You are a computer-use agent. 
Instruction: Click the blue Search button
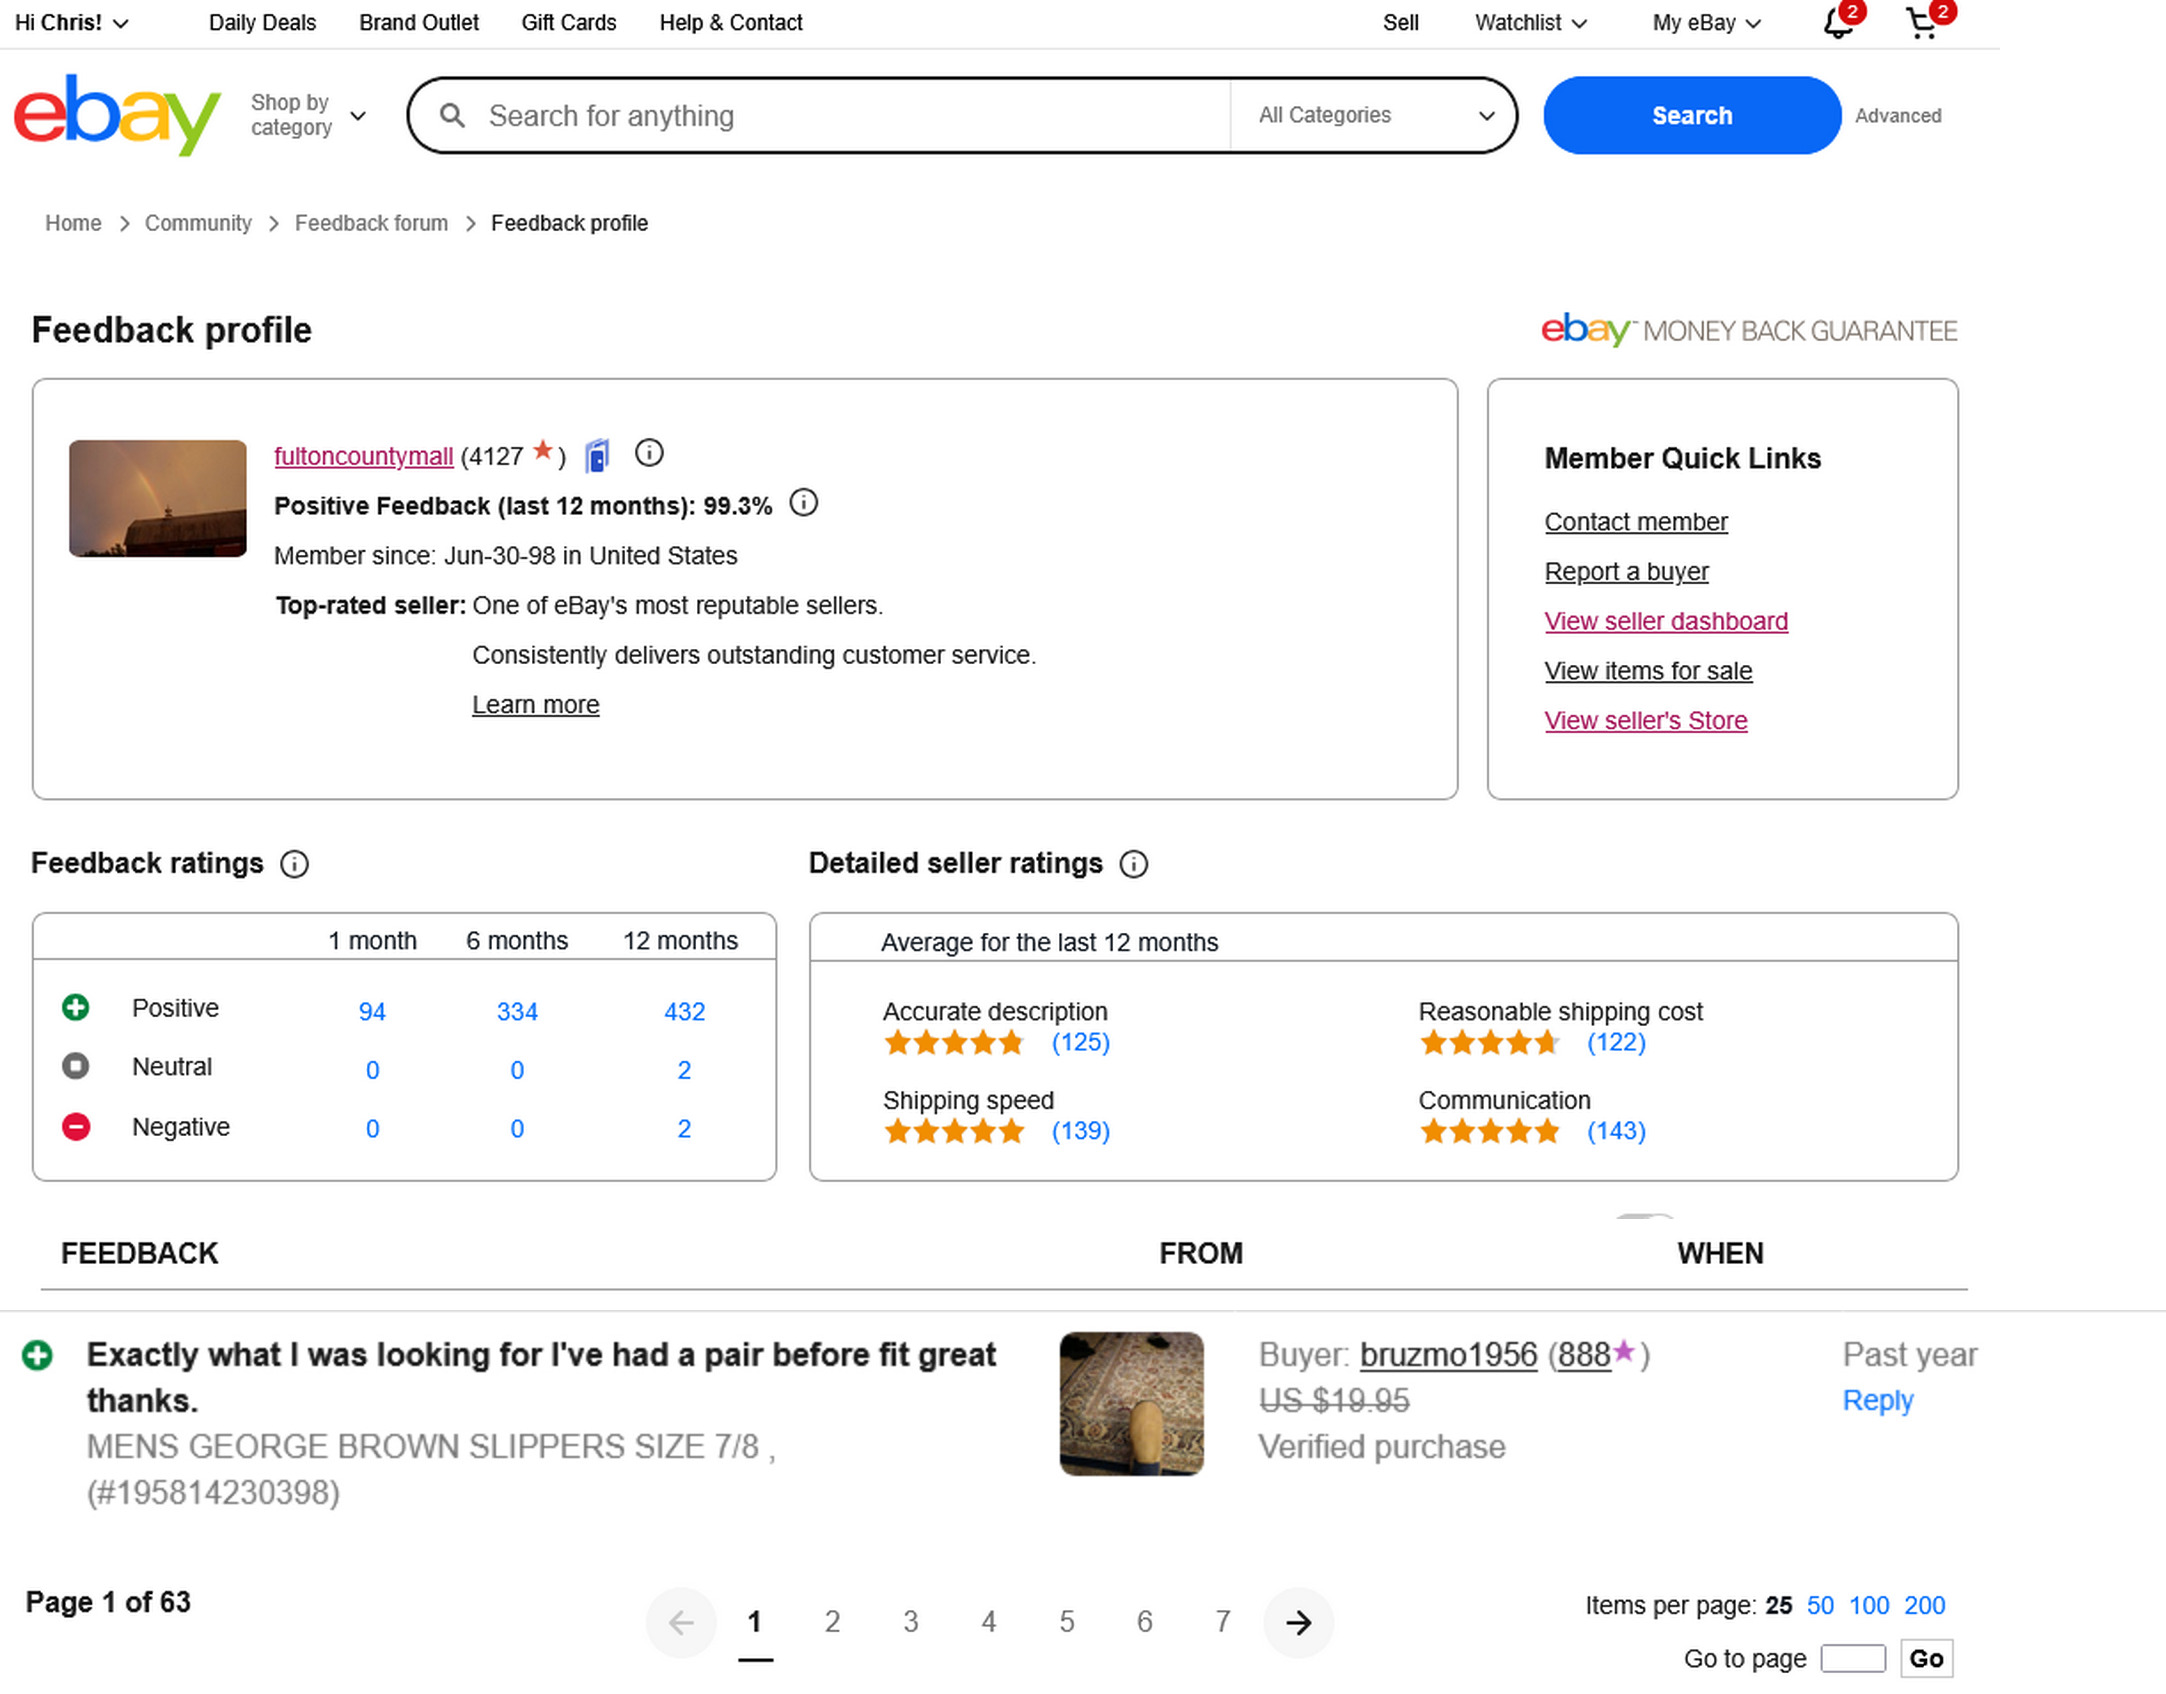[1691, 115]
